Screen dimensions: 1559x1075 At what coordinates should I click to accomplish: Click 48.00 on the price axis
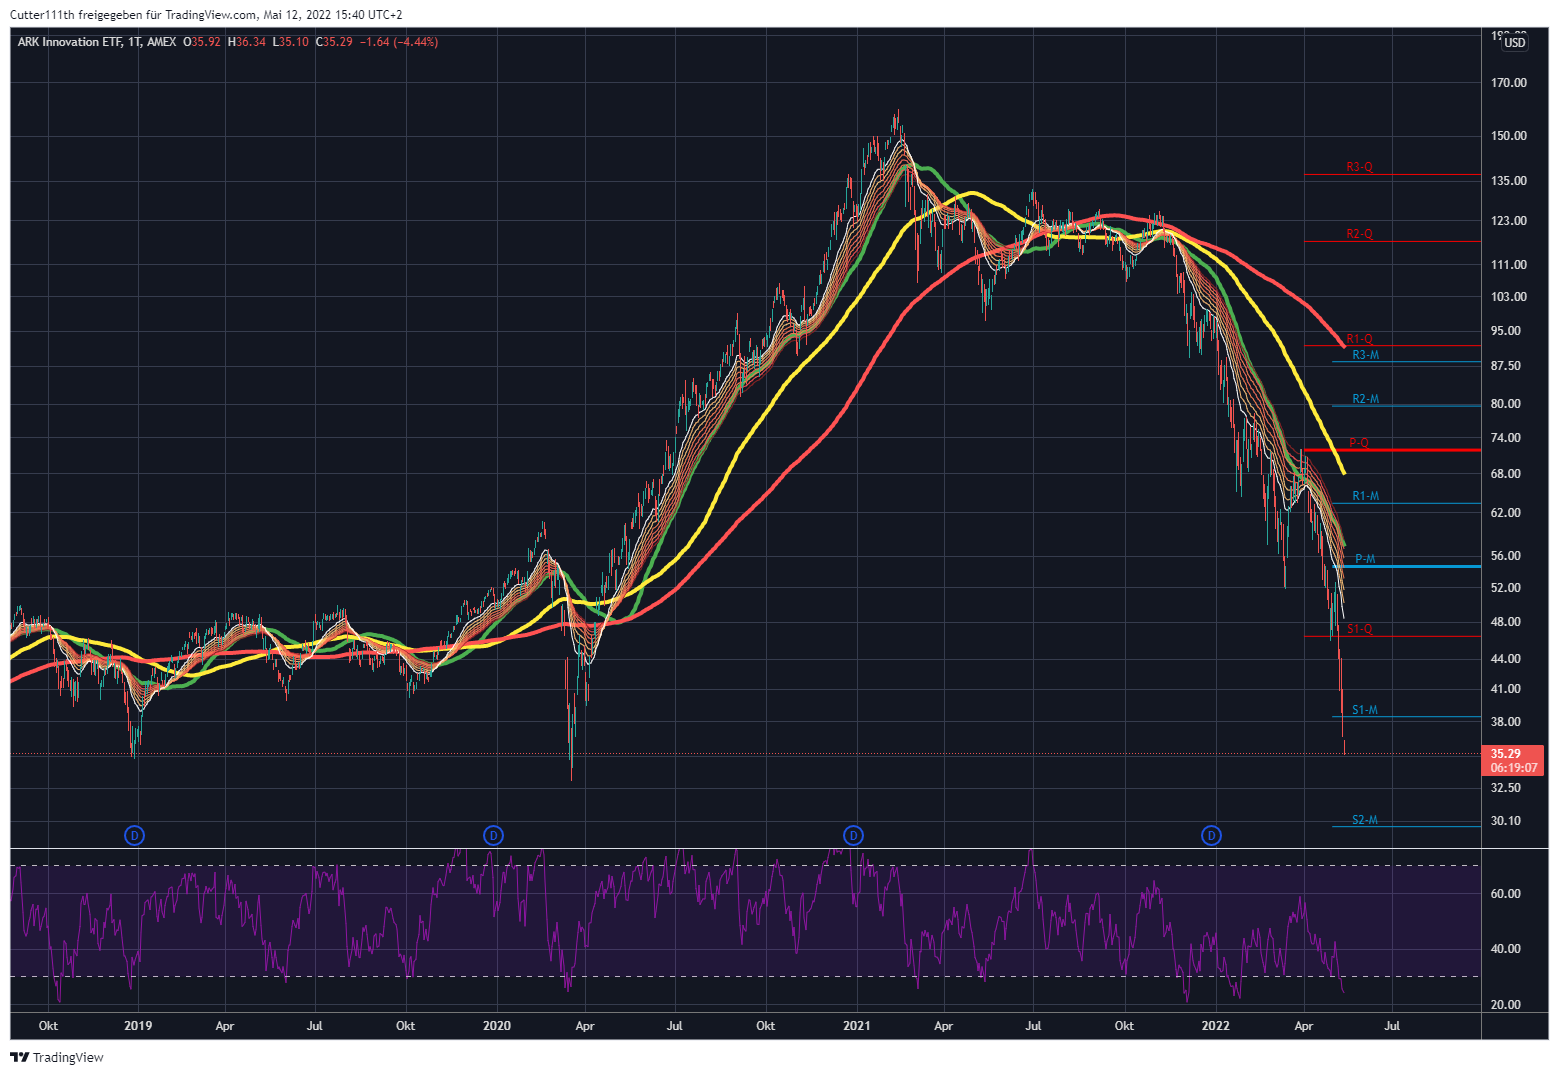1506,622
